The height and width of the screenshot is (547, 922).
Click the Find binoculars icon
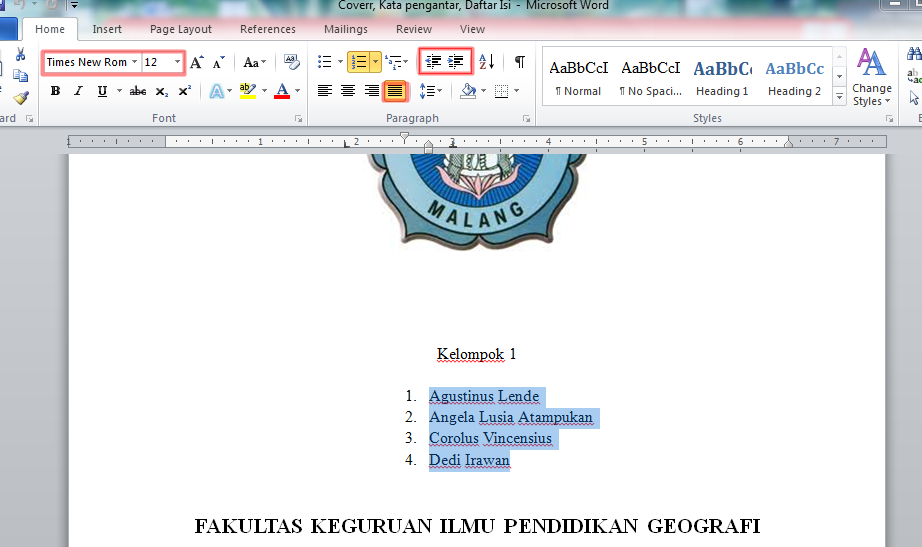pos(914,54)
